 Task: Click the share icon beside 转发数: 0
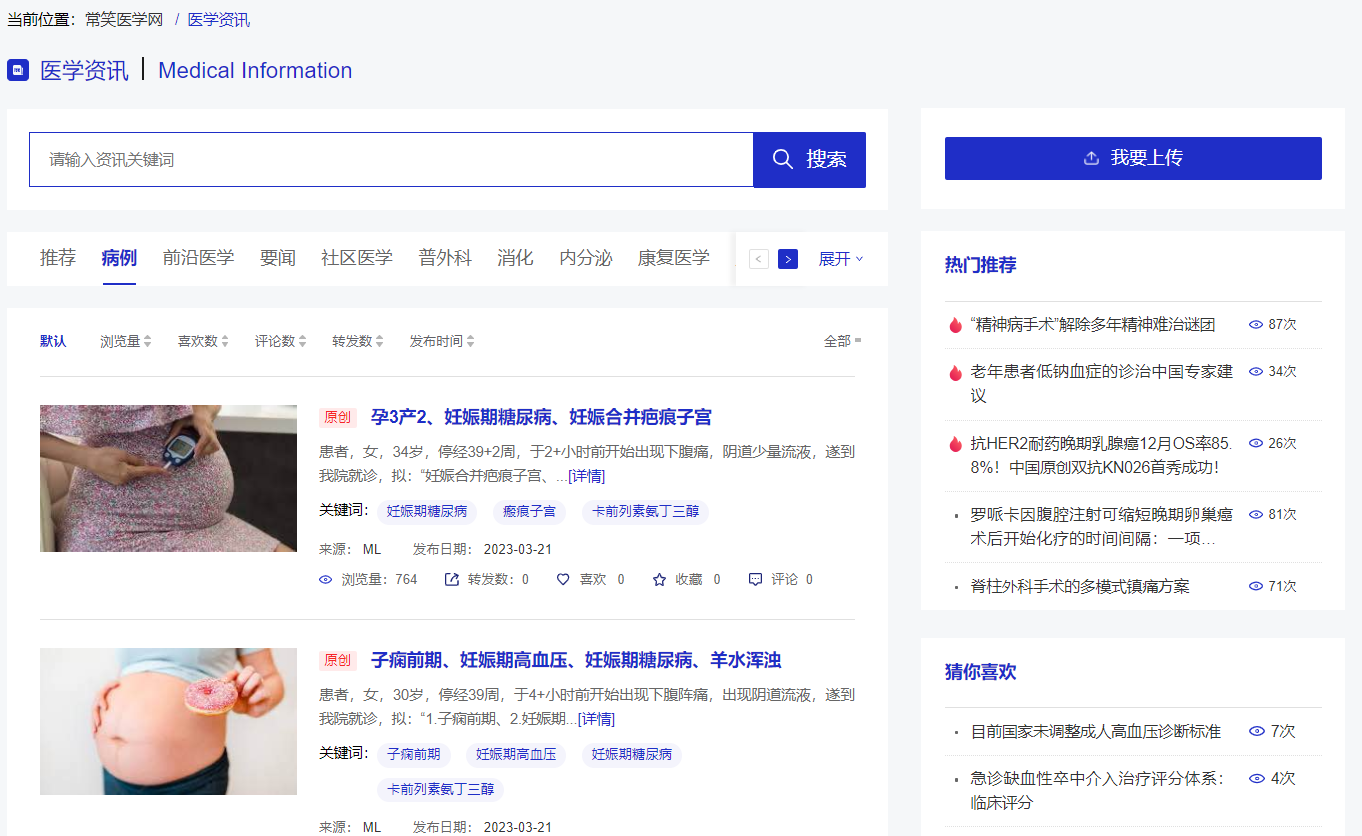click(452, 579)
